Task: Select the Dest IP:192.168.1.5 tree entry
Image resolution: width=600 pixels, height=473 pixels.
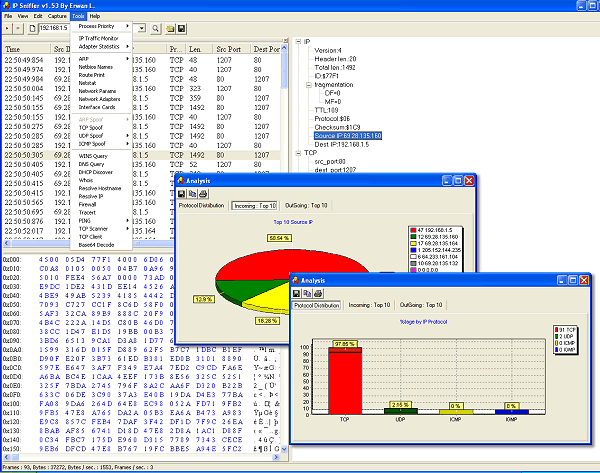Action: click(x=342, y=144)
